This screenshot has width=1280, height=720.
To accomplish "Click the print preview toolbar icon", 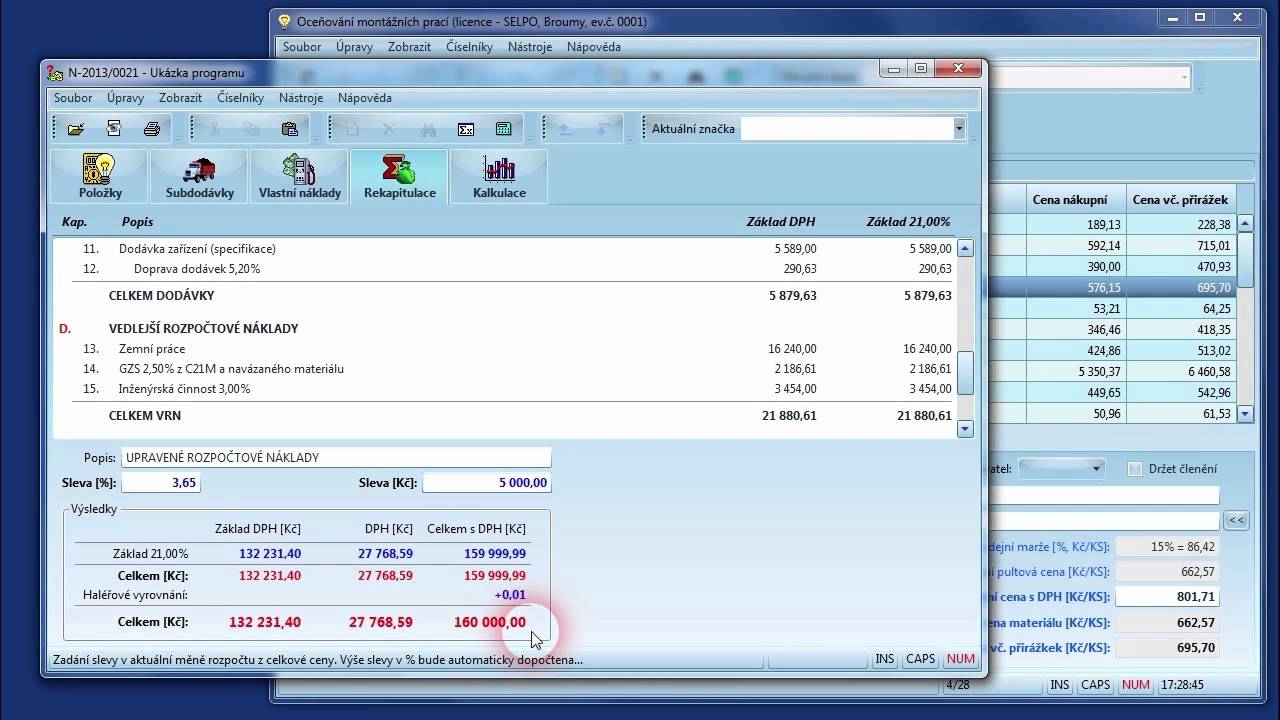I will pos(114,129).
